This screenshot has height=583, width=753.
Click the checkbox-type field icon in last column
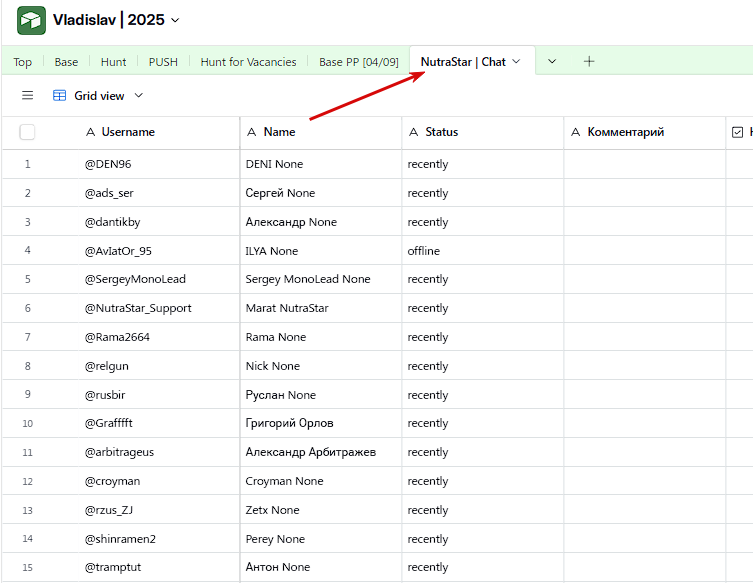(738, 132)
